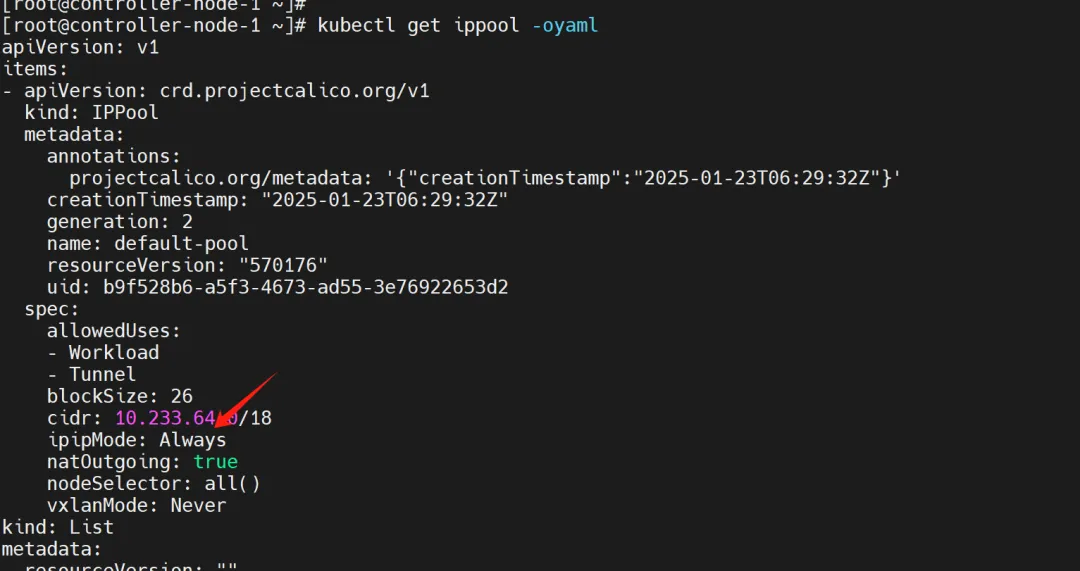Click the creationTimestamp value under metadata

coord(385,200)
